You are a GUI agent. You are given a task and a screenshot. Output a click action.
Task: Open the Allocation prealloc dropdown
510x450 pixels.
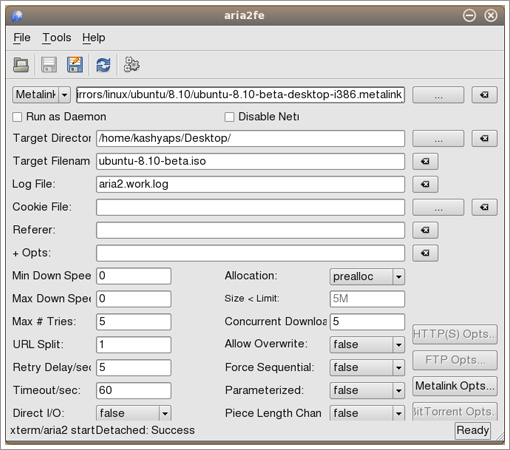coord(367,277)
